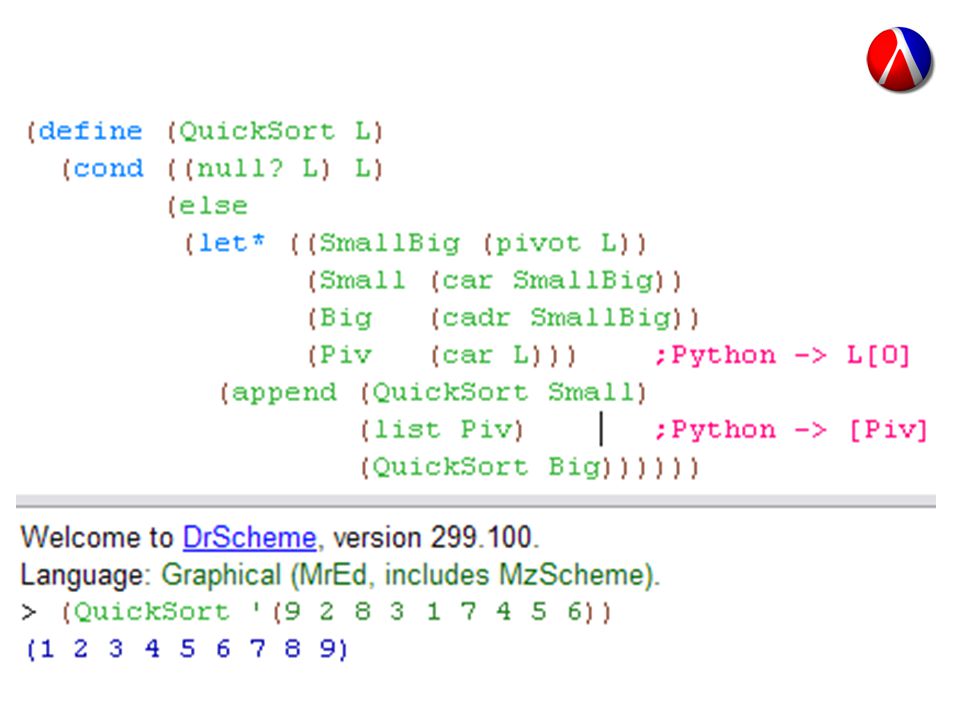This screenshot has width=960, height=720.
Task: Click the 'null?' predicate text
Action: (x=240, y=168)
